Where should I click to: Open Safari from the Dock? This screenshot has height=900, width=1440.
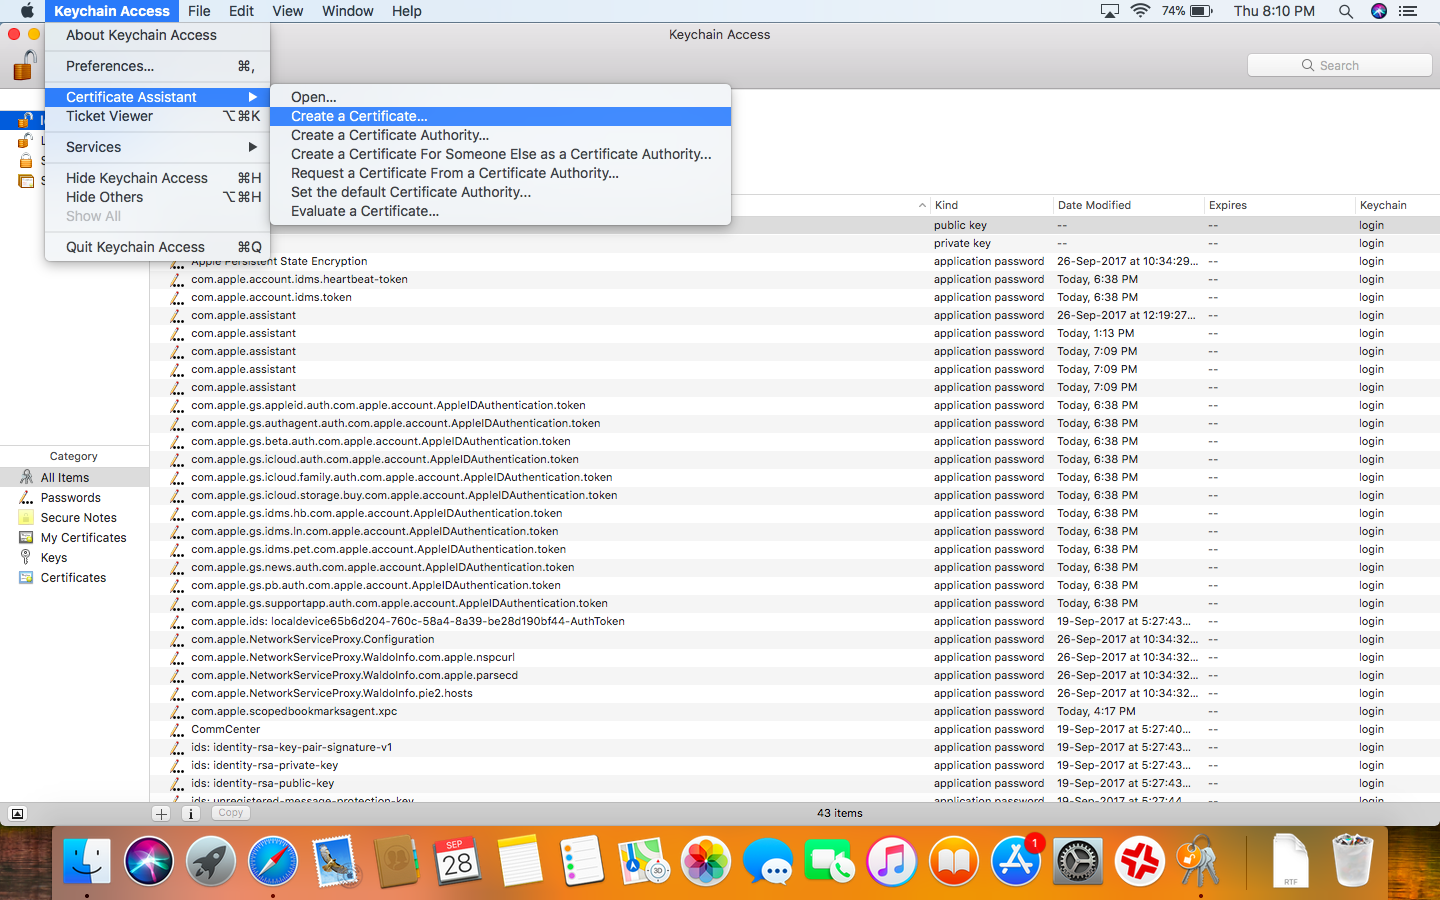pyautogui.click(x=273, y=861)
